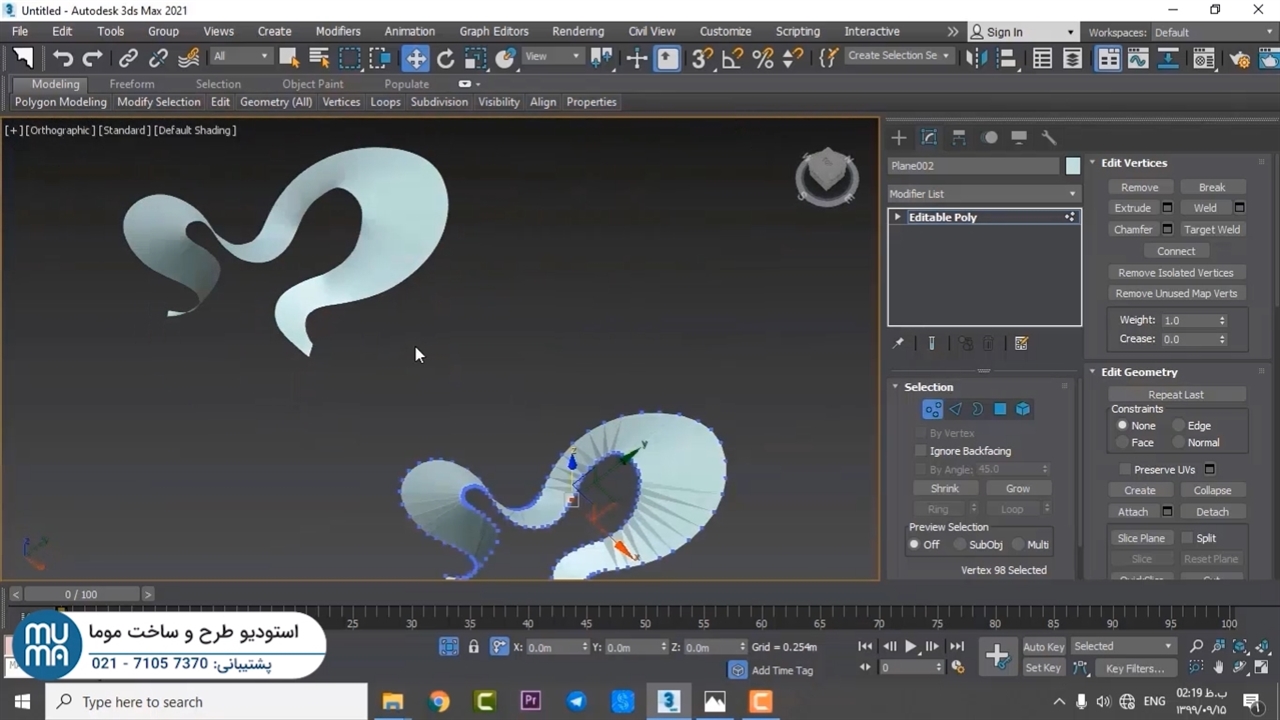Expand the Editable Poly stack entry

[x=898, y=217]
